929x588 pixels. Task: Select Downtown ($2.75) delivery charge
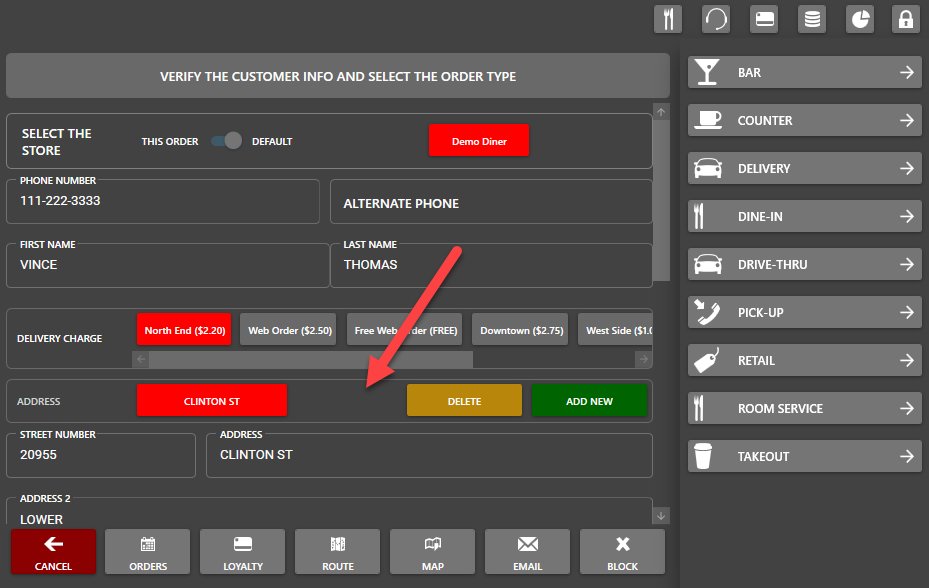(x=522, y=330)
